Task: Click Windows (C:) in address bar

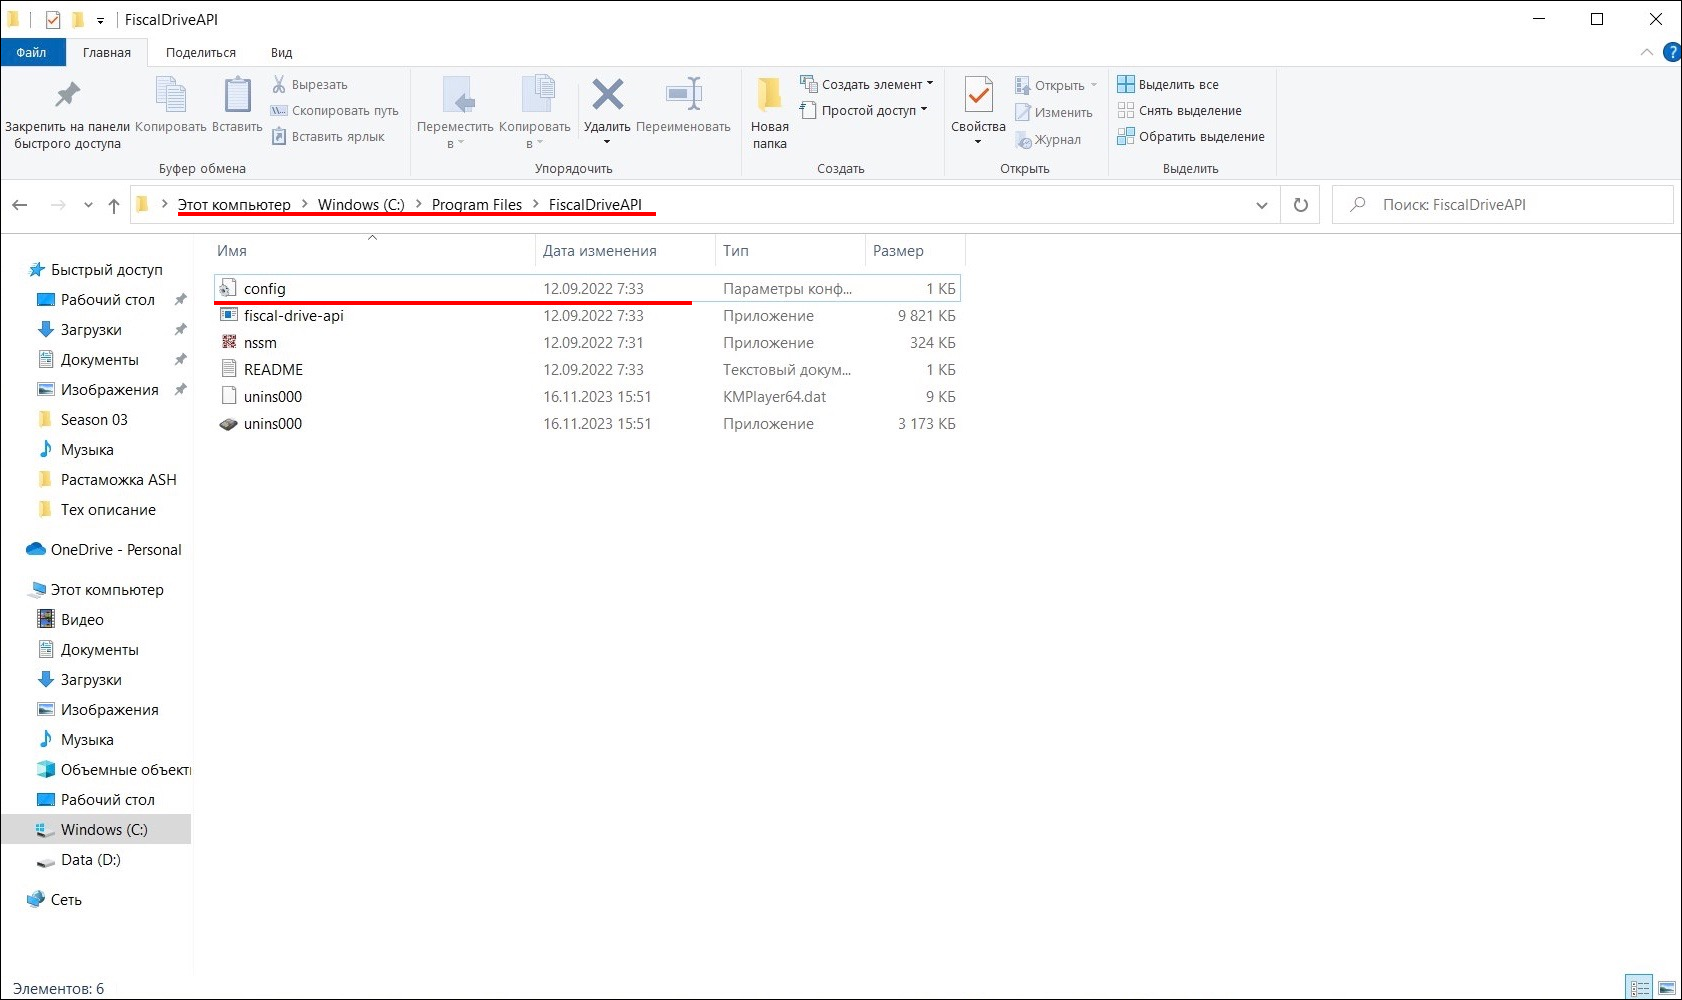Action: pyautogui.click(x=361, y=204)
